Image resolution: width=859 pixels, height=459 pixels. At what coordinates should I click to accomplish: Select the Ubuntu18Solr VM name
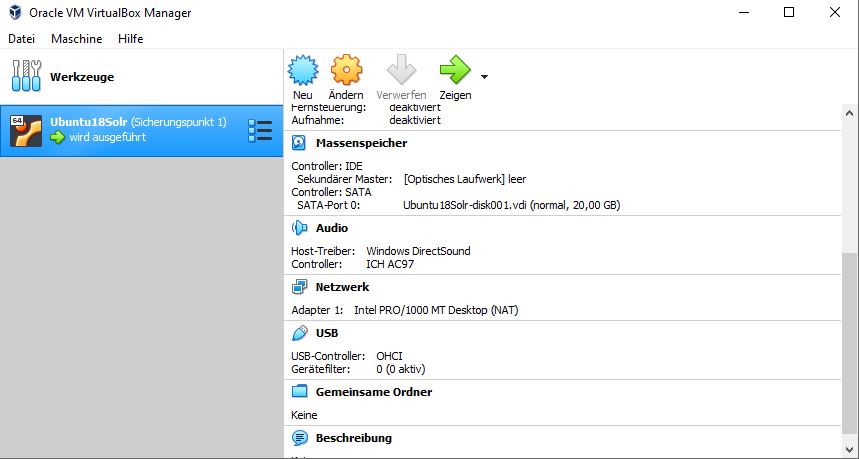[89, 122]
